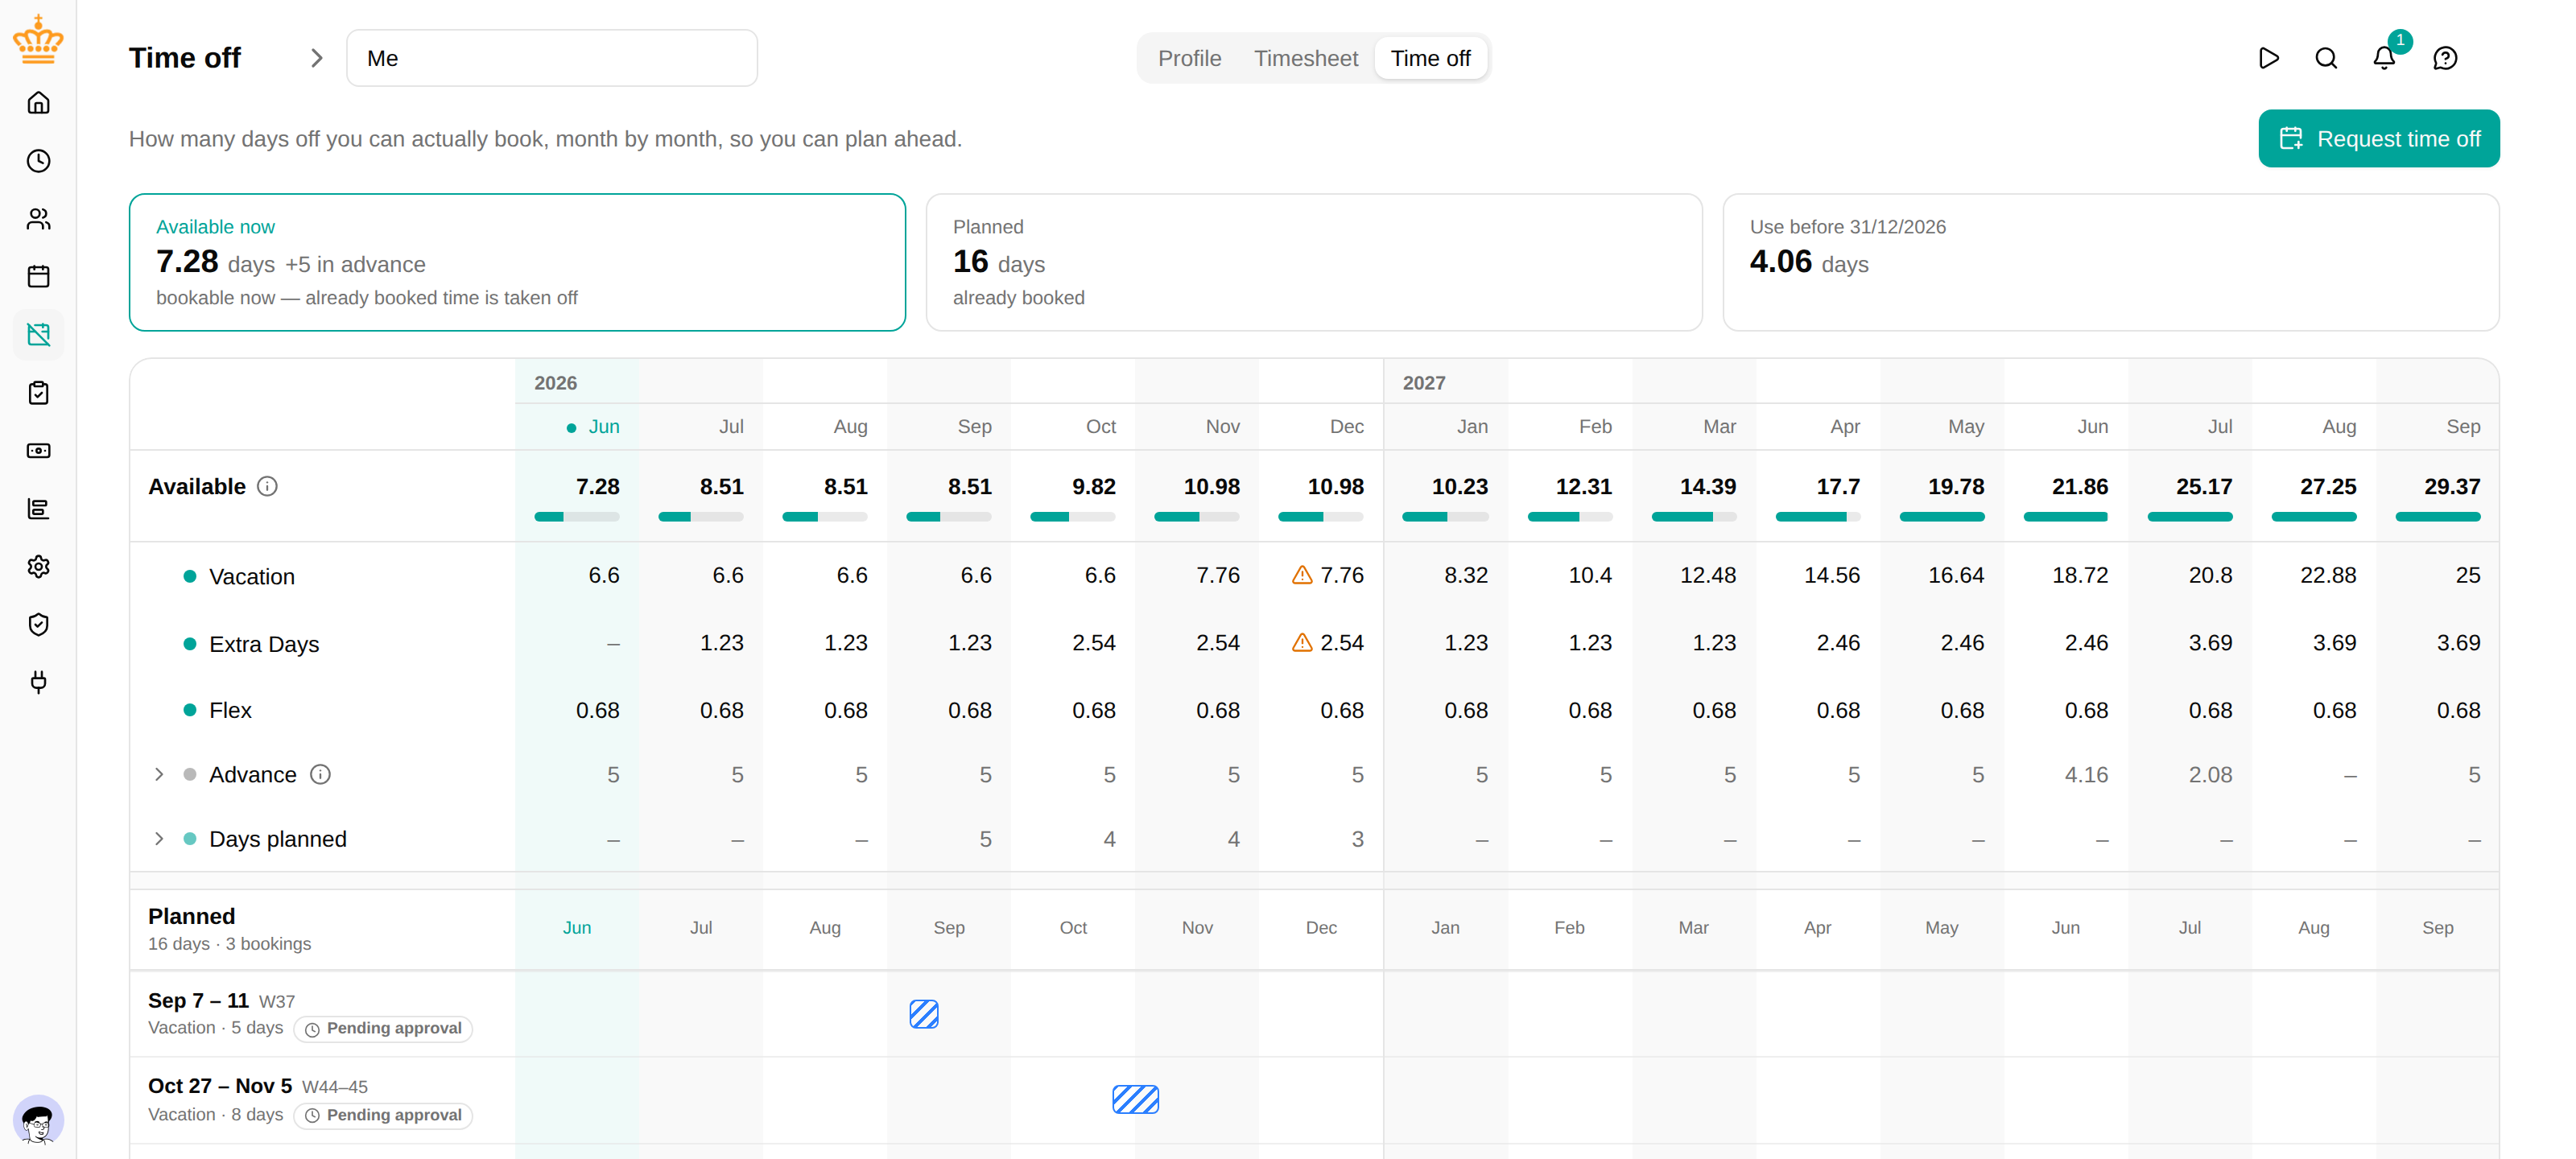Switch to the Profile tab
This screenshot has height=1159, width=2576.
point(1189,58)
